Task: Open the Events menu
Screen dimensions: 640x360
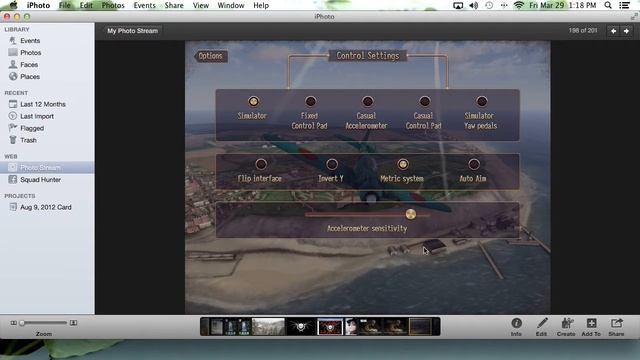Action: [x=144, y=5]
